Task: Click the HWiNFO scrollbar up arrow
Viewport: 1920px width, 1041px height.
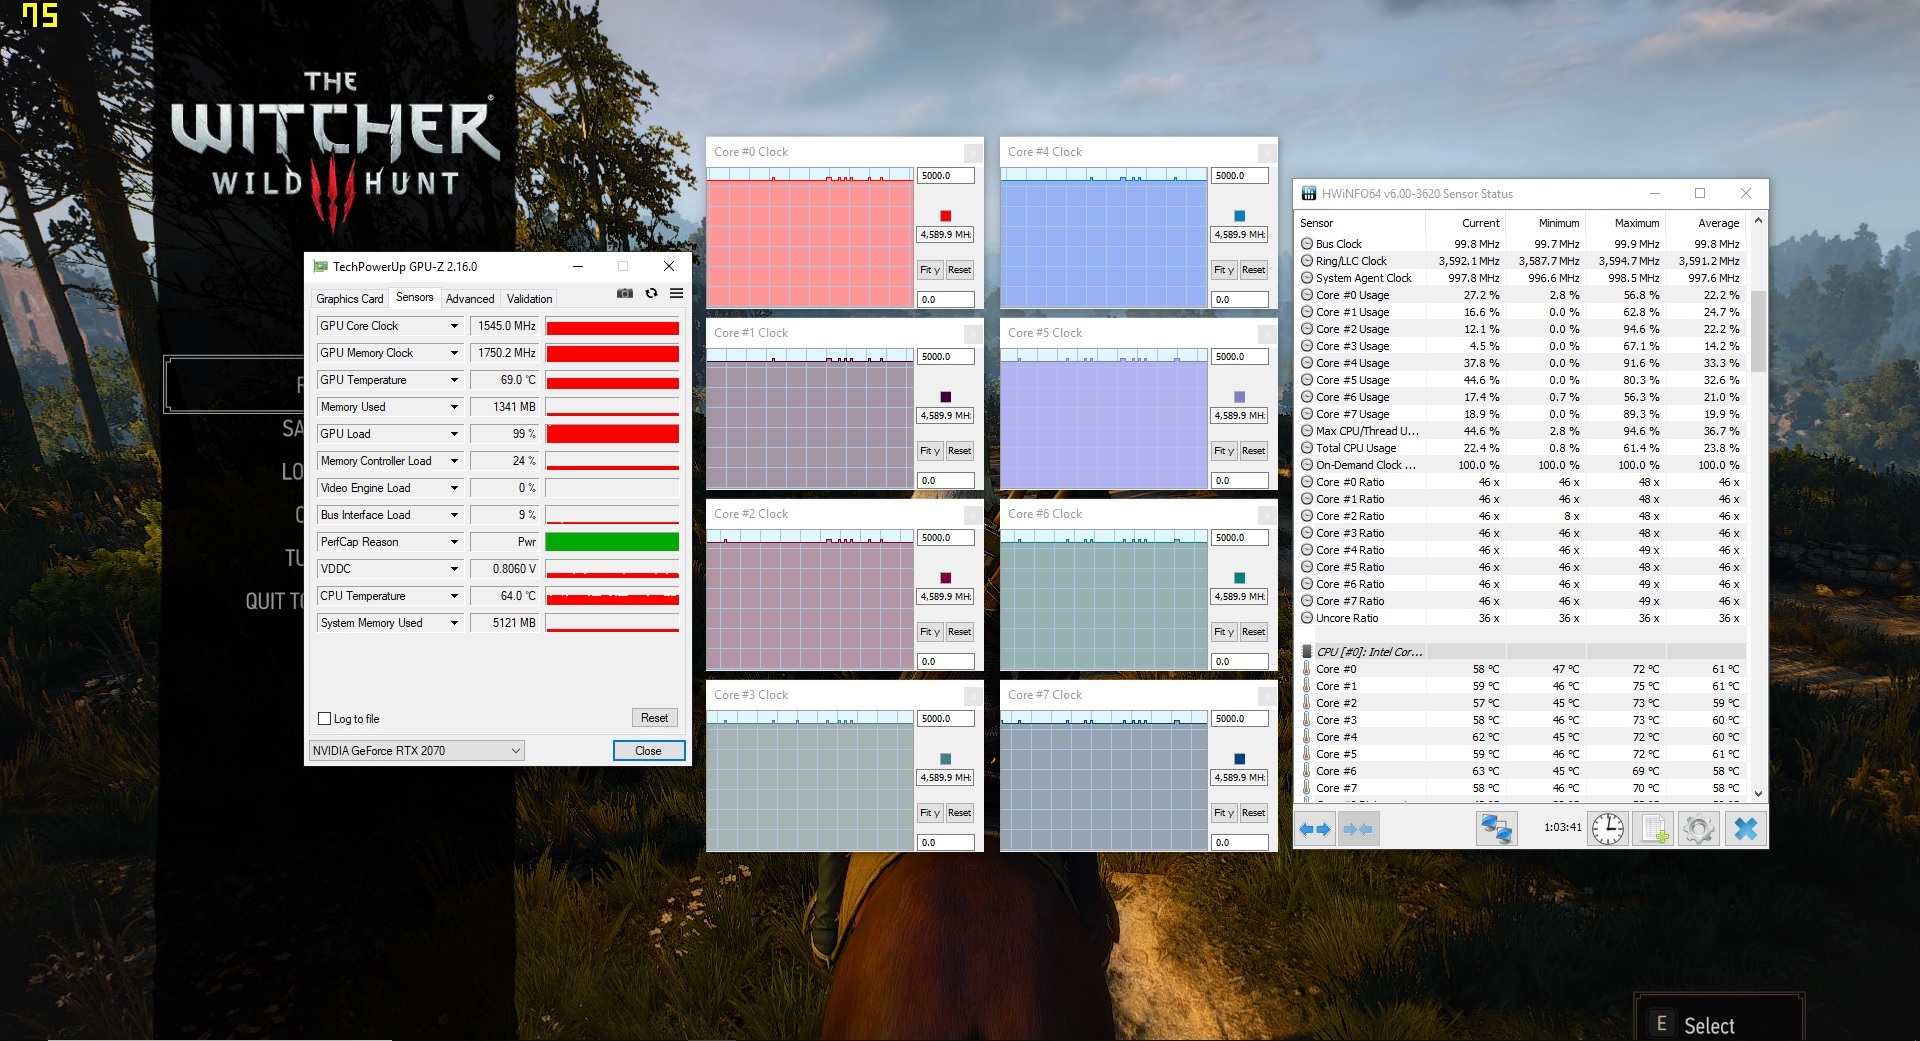Action: pos(1758,220)
